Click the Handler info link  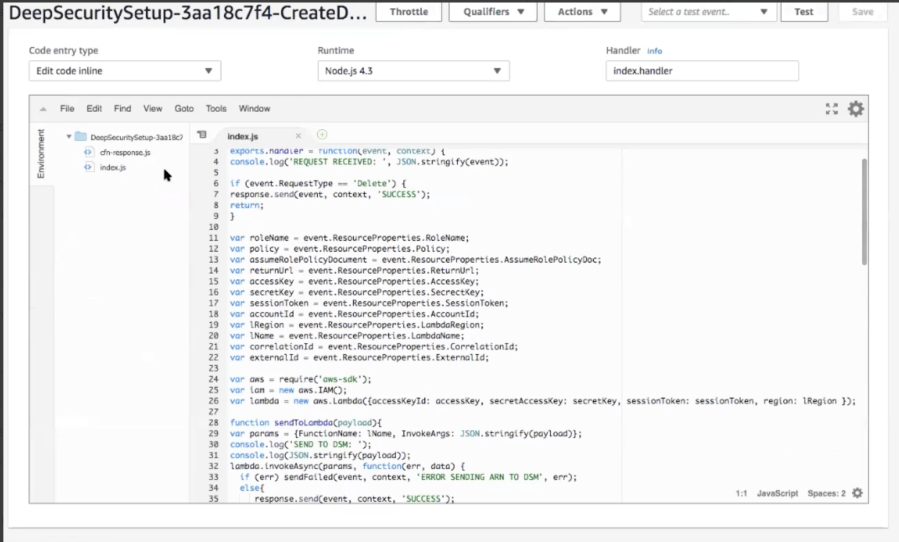click(x=655, y=51)
